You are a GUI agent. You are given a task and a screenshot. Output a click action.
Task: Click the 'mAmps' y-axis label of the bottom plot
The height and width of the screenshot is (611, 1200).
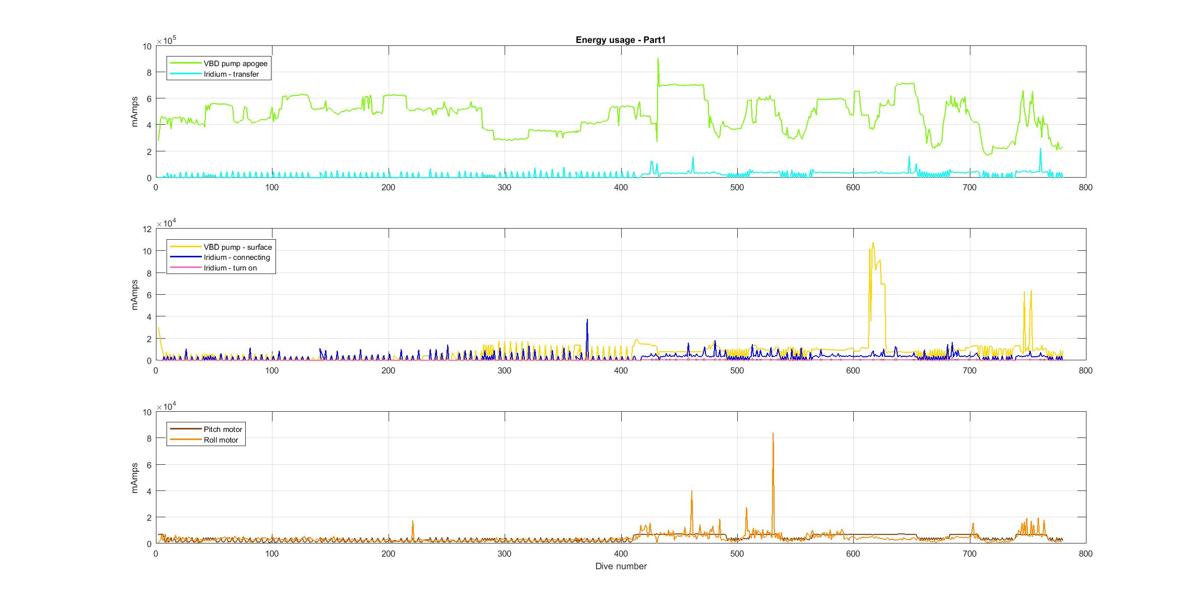click(136, 478)
